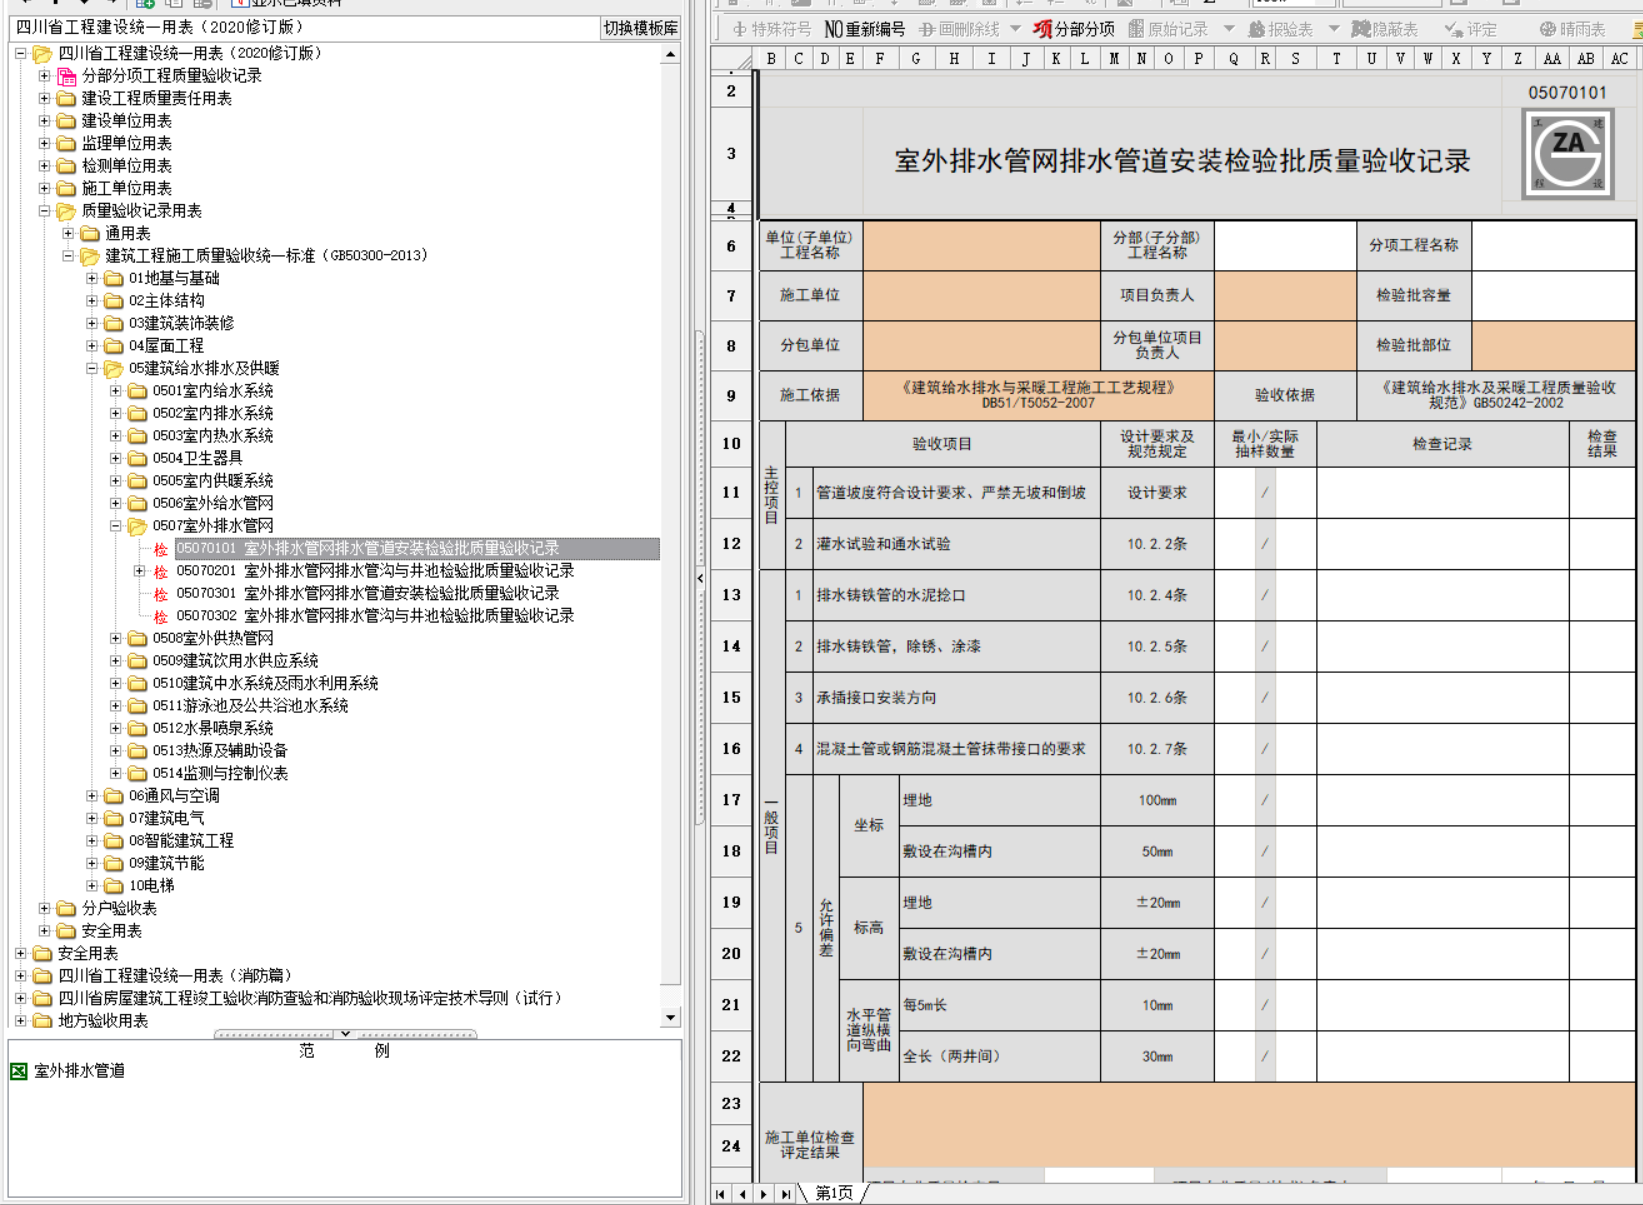Viewport: 1643px width, 1205px height.
Task: Select column header AA
Action: click(1552, 59)
